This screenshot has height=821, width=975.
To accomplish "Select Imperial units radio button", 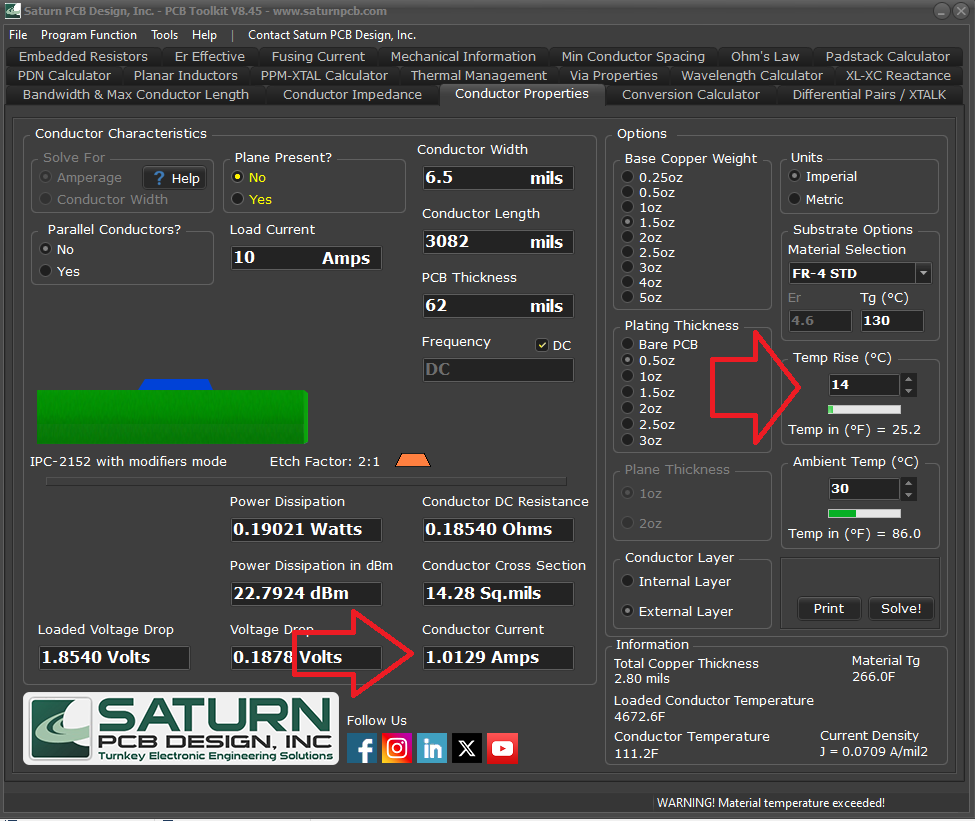I will (795, 176).
